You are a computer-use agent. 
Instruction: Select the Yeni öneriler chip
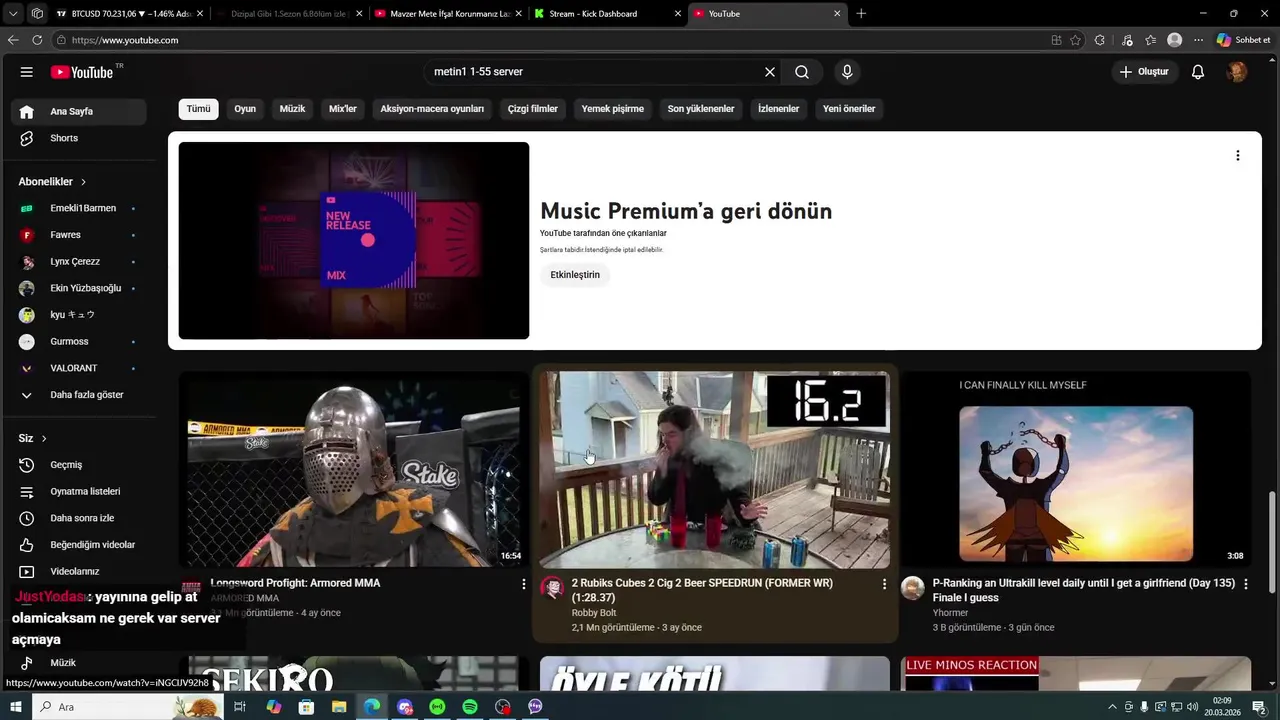coord(849,109)
